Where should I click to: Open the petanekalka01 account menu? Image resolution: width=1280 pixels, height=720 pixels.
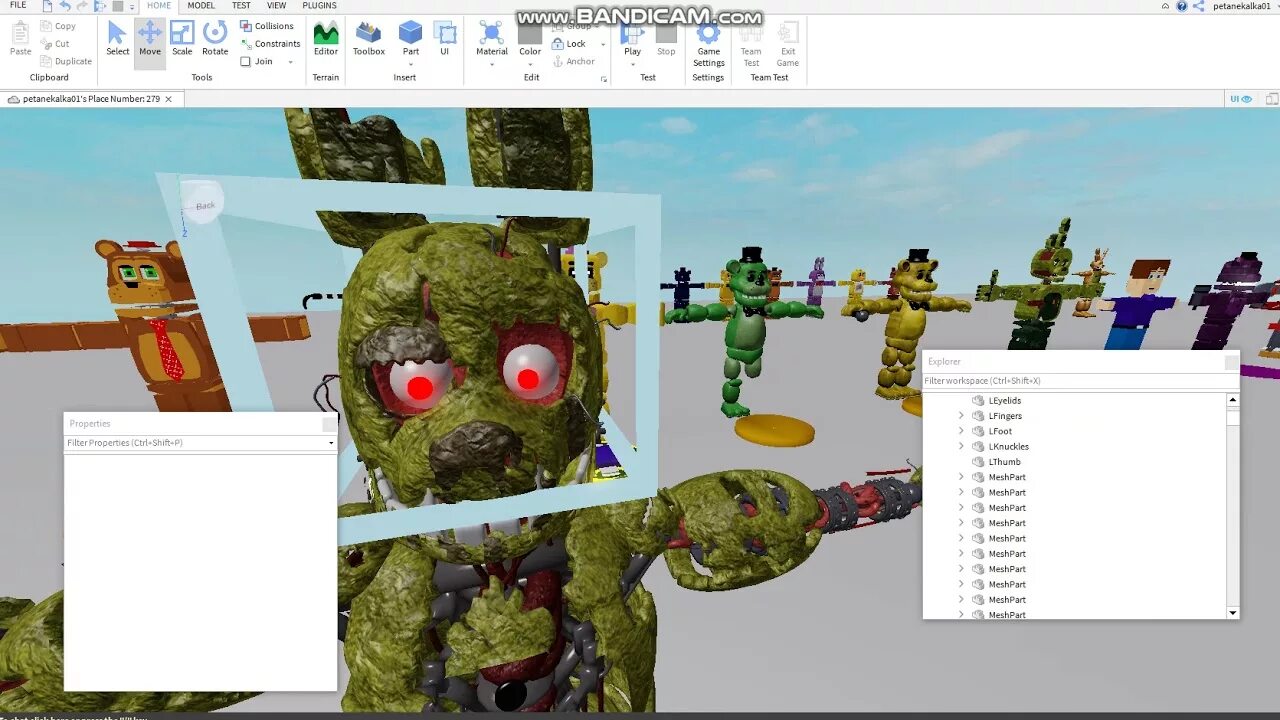click(x=1241, y=6)
